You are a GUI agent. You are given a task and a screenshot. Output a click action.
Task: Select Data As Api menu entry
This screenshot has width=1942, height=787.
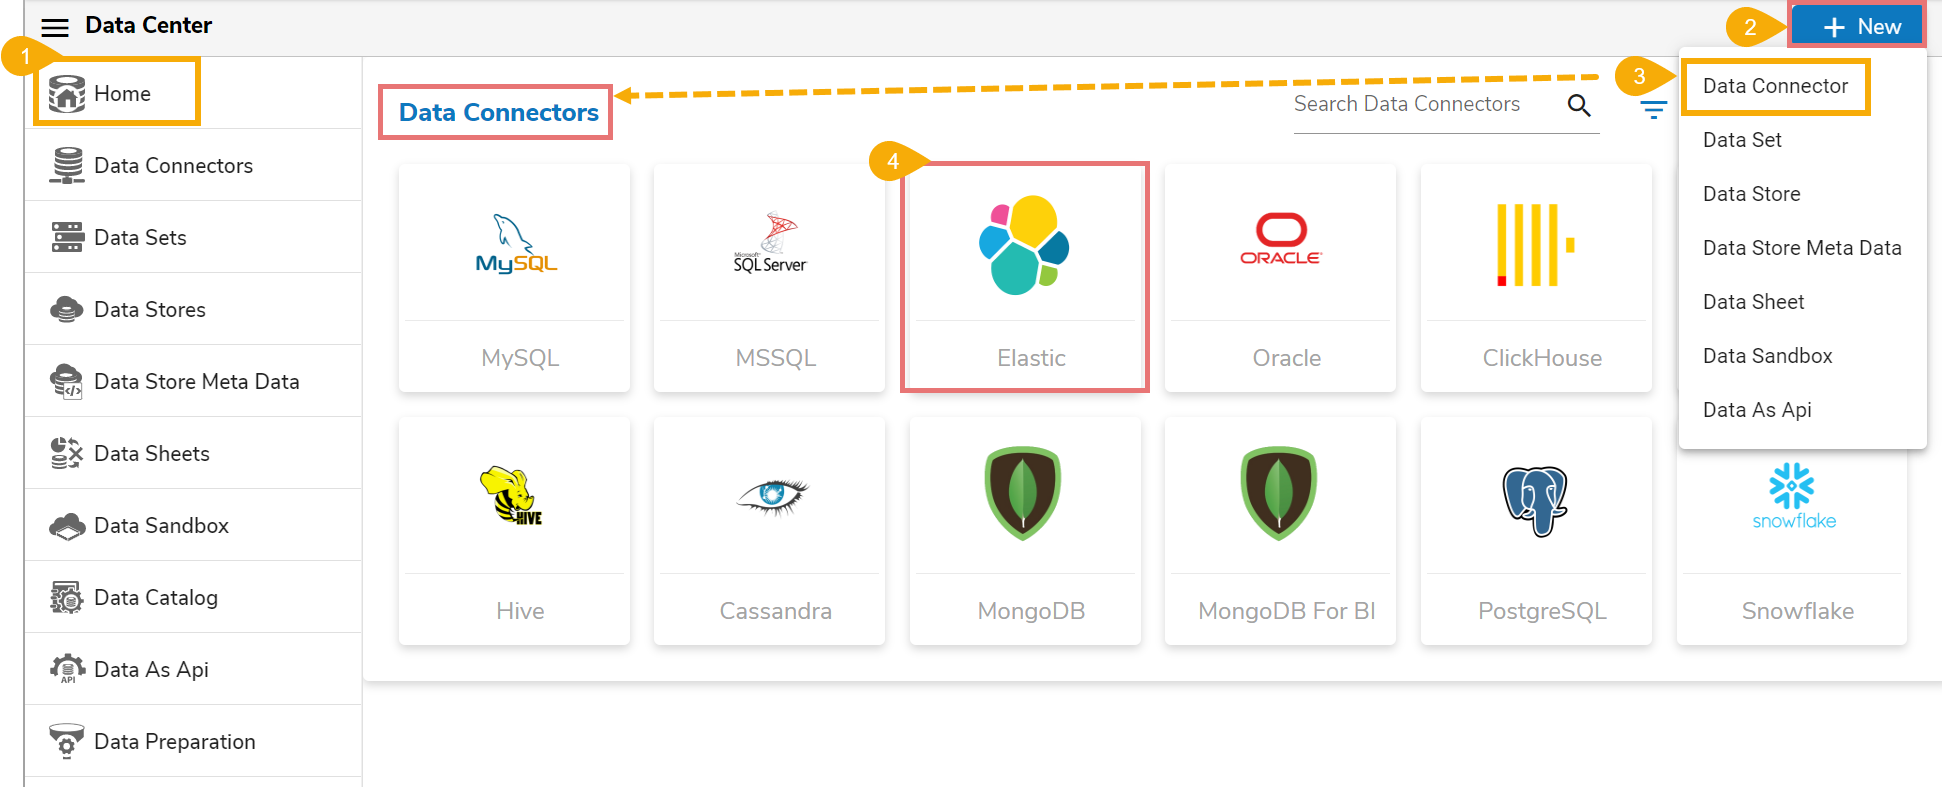pos(1757,410)
